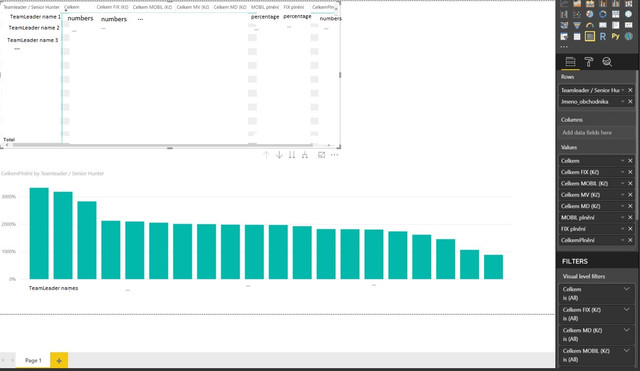The height and width of the screenshot is (371, 640).
Task: Expand all down one level icon
Action: pyautogui.click(x=304, y=155)
